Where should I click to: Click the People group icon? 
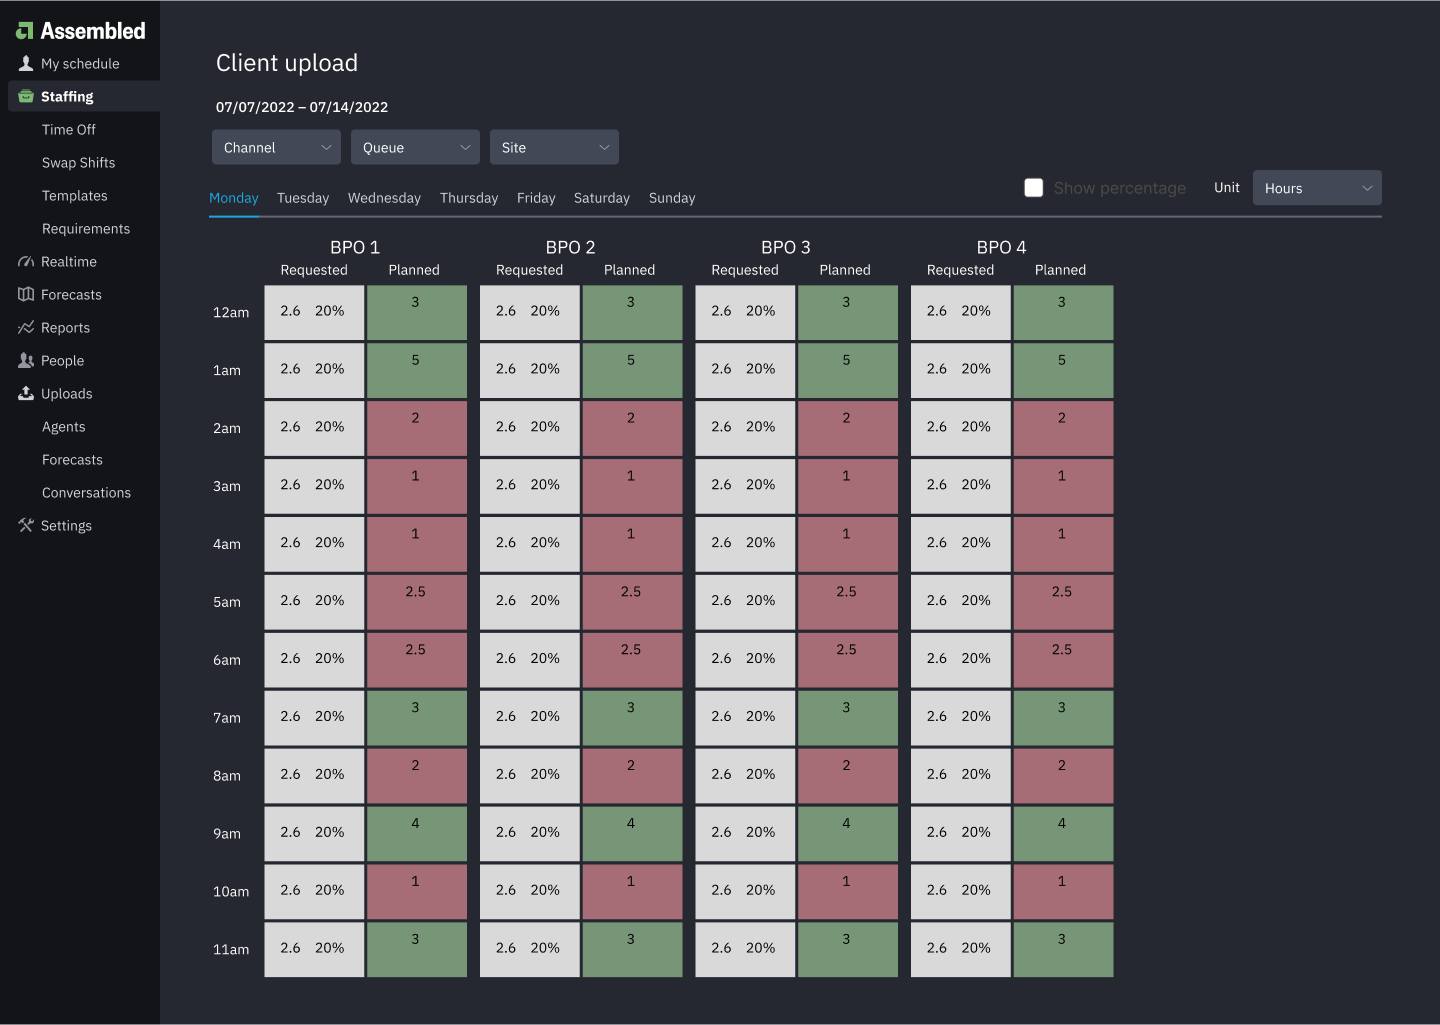pyautogui.click(x=26, y=361)
